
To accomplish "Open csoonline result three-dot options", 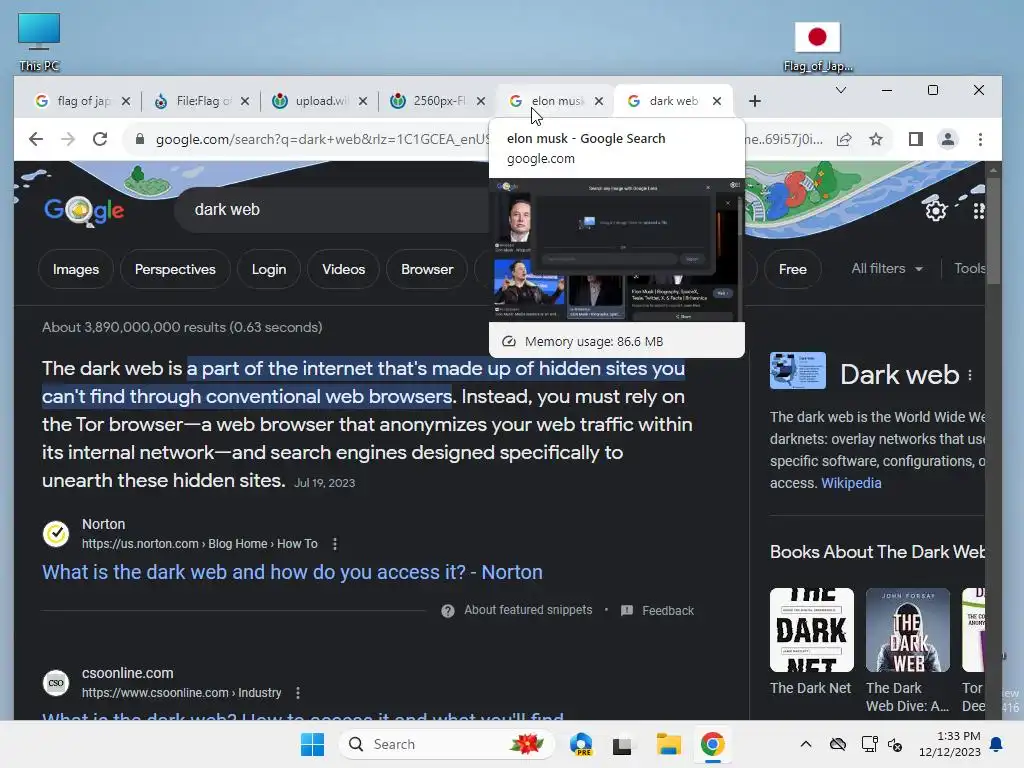I will (x=298, y=692).
